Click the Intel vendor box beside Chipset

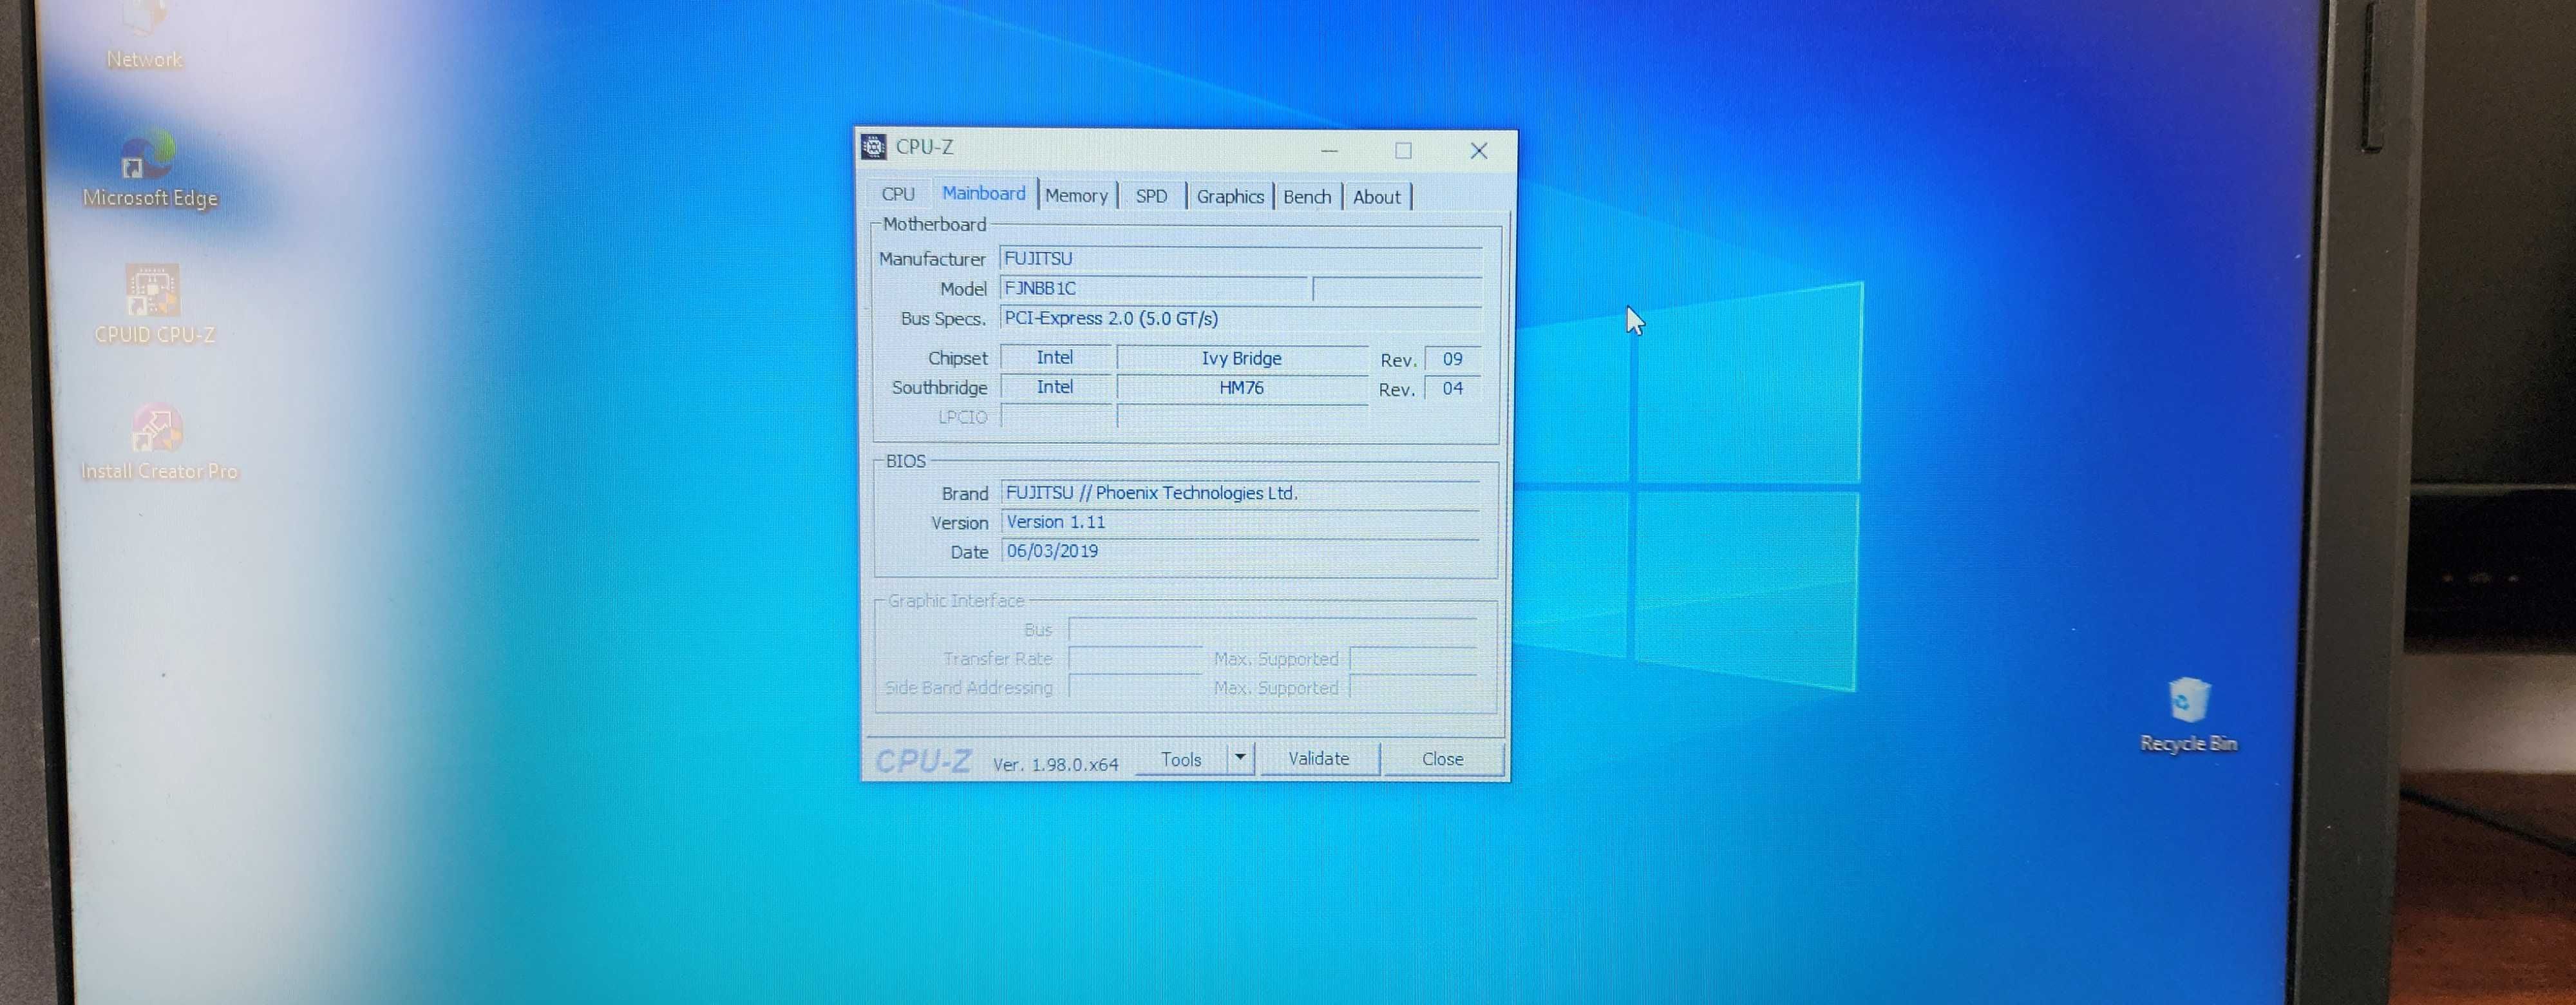click(x=1055, y=357)
